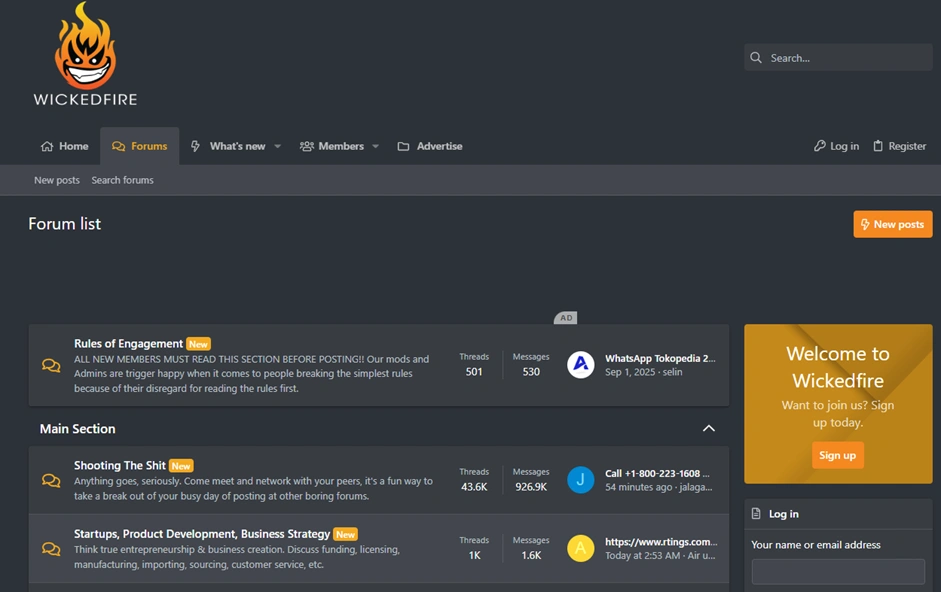
Task: Open the blue 'J' user avatar
Action: (581, 480)
